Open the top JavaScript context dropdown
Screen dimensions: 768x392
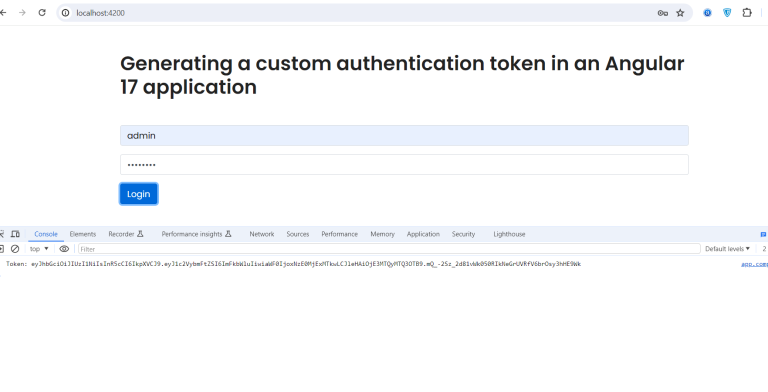(39, 249)
